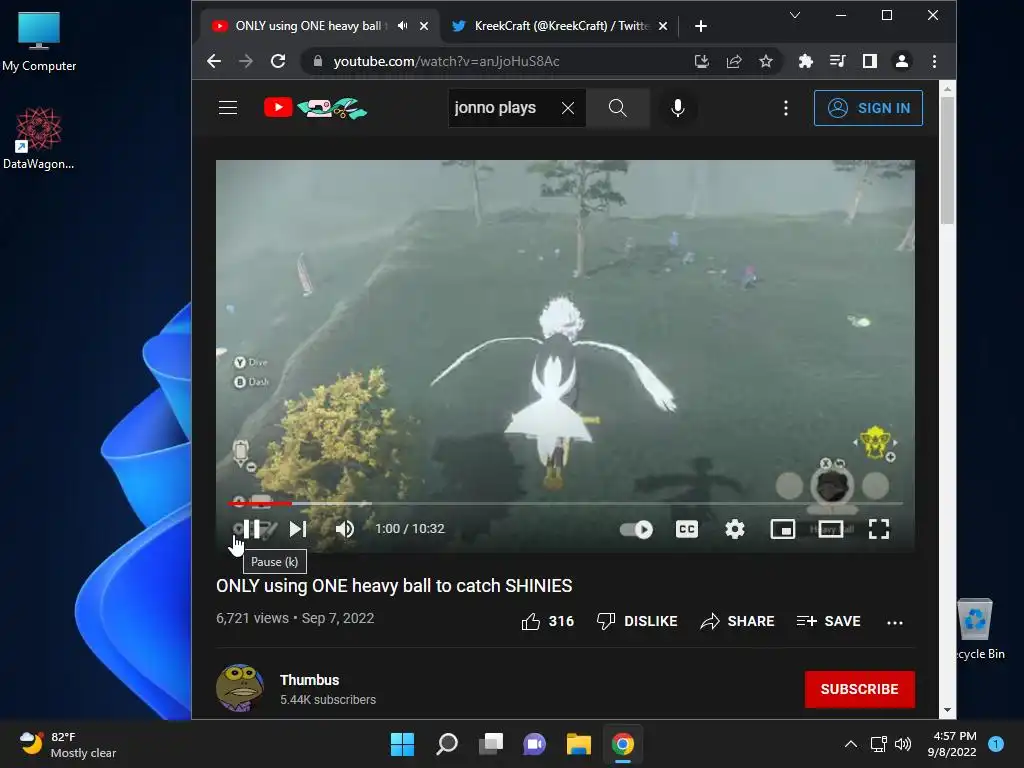Save the video to a playlist
Screen dimensions: 1024x768
coord(828,621)
